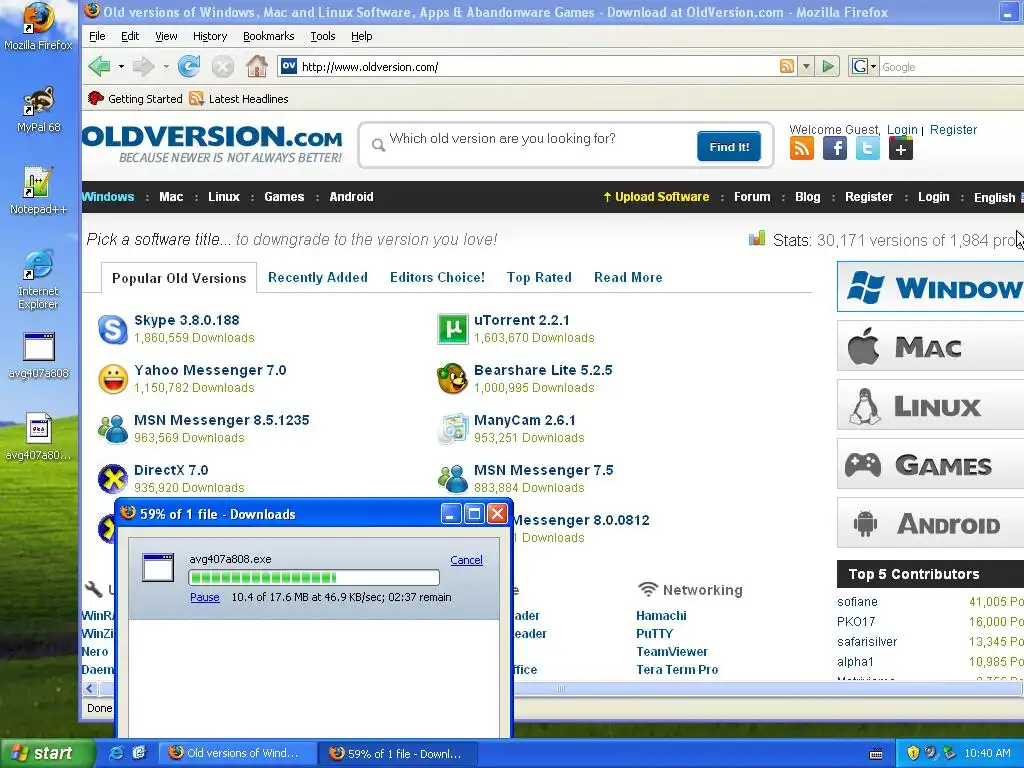Click the Notepad++ desktop icon
The image size is (1024, 768).
tap(38, 191)
